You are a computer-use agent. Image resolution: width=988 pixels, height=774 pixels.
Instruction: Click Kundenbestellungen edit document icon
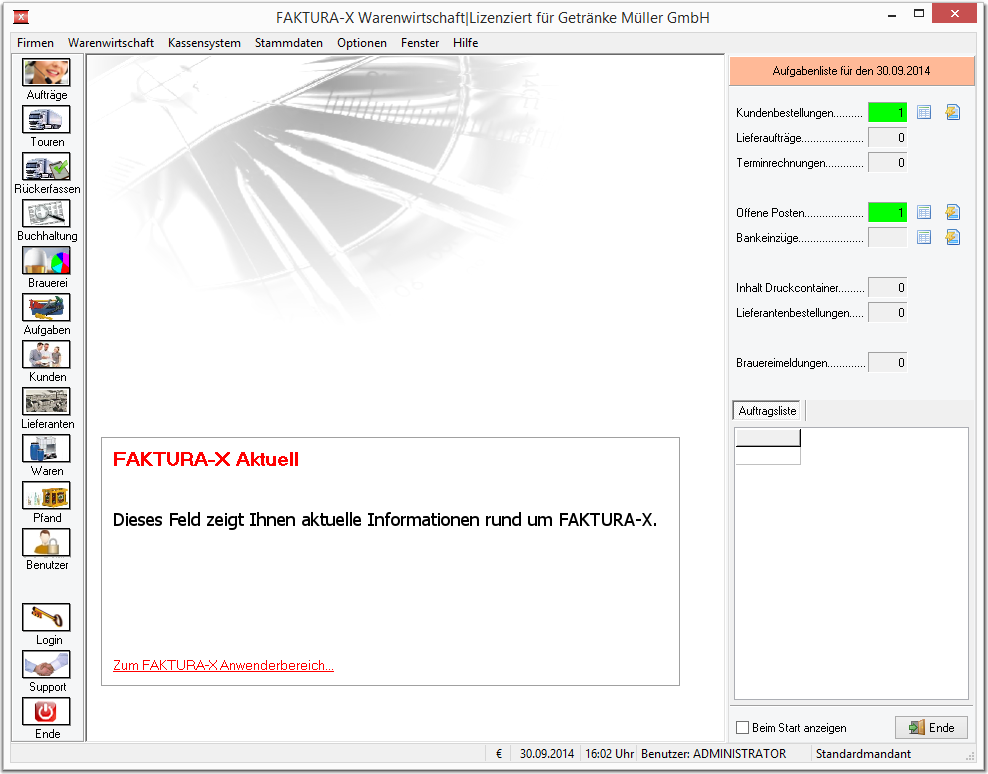(952, 112)
